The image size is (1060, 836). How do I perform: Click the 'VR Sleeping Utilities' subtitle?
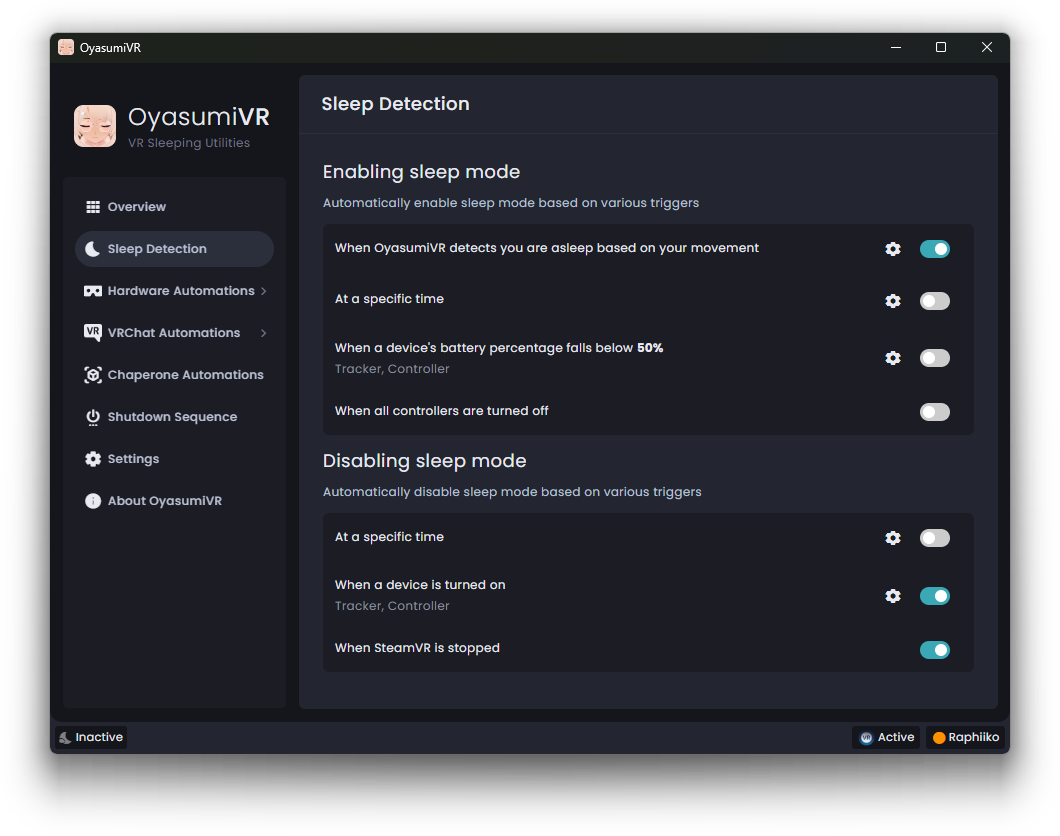(189, 143)
